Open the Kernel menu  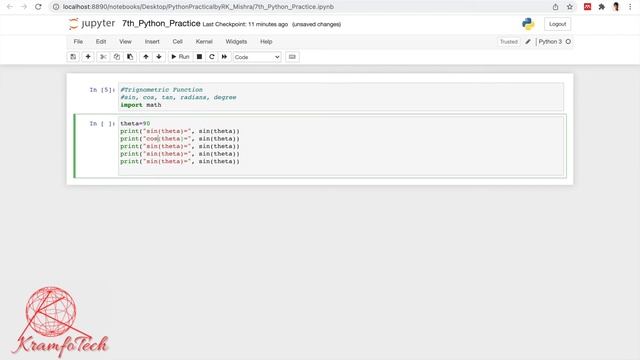pyautogui.click(x=204, y=42)
